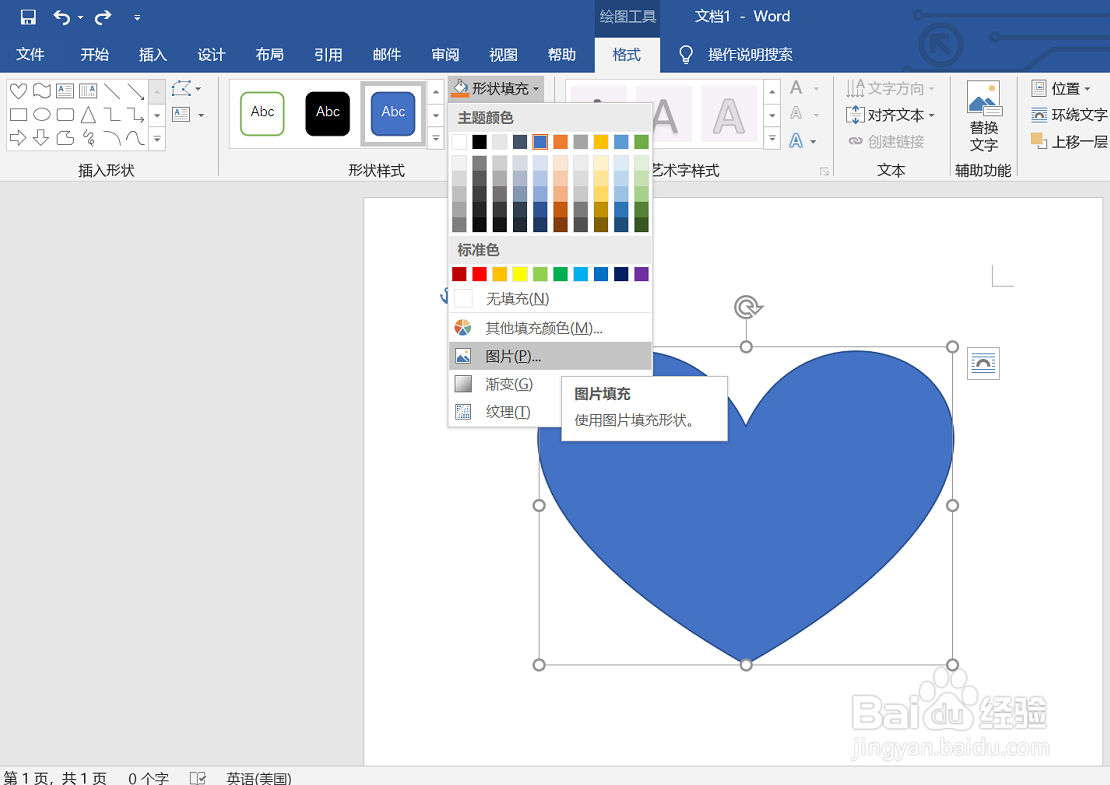1110x785 pixels.
Task: Open Customize Quick Access Toolbar dropdown
Action: click(137, 18)
